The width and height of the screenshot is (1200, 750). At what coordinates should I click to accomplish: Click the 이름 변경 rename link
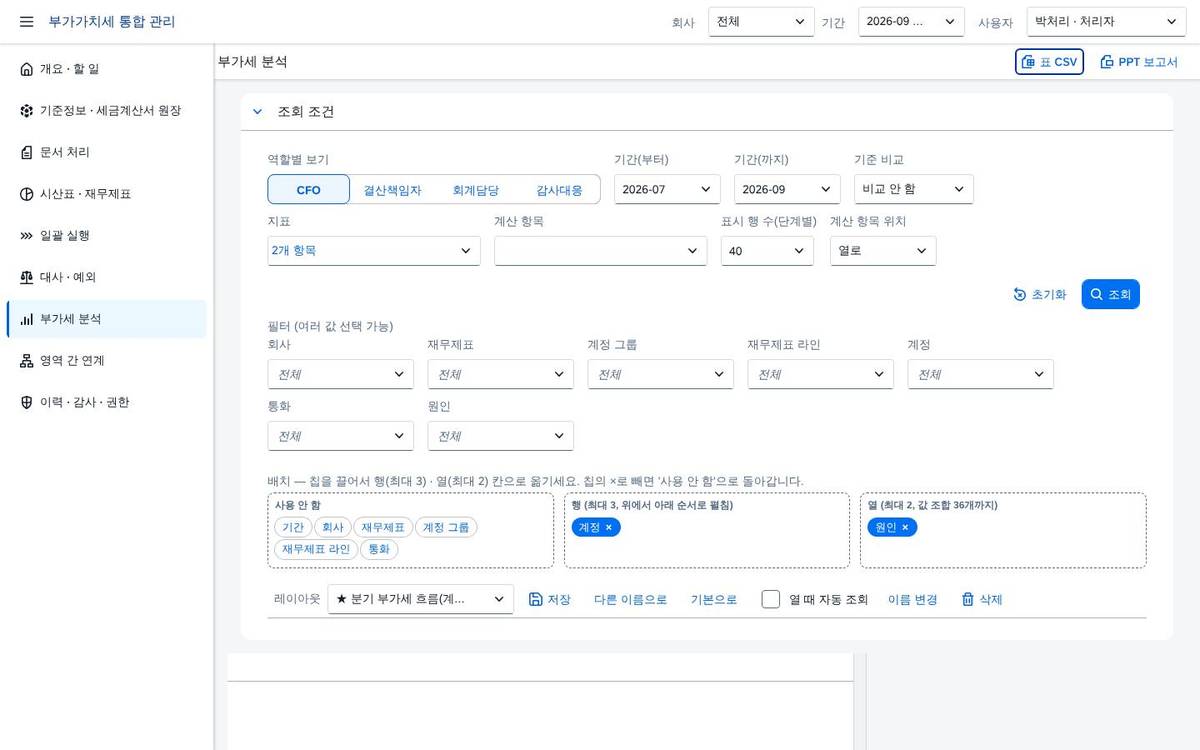pos(913,599)
